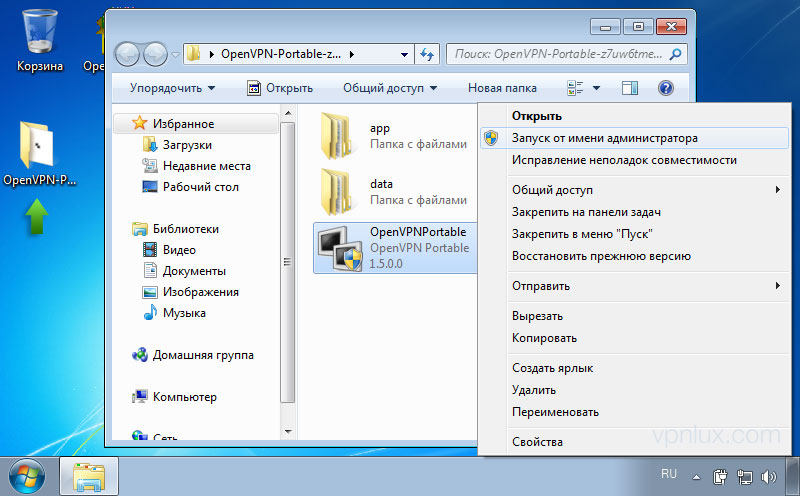Open the Windows Start button
The image size is (800, 496).
point(26,477)
